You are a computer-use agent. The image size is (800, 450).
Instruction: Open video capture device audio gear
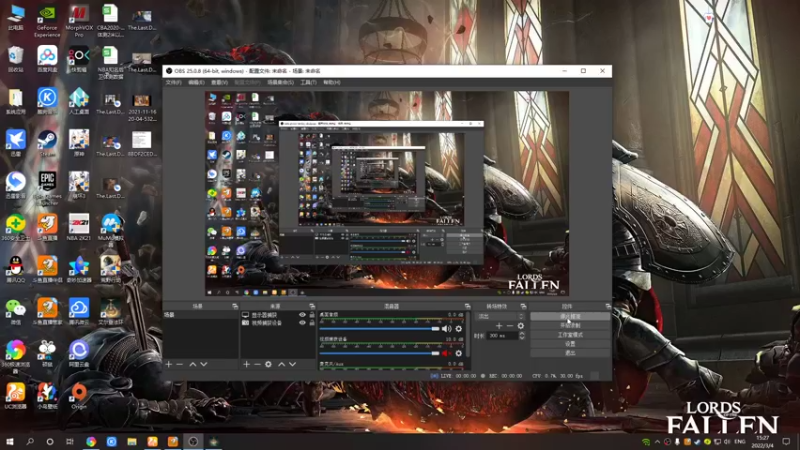coord(459,353)
